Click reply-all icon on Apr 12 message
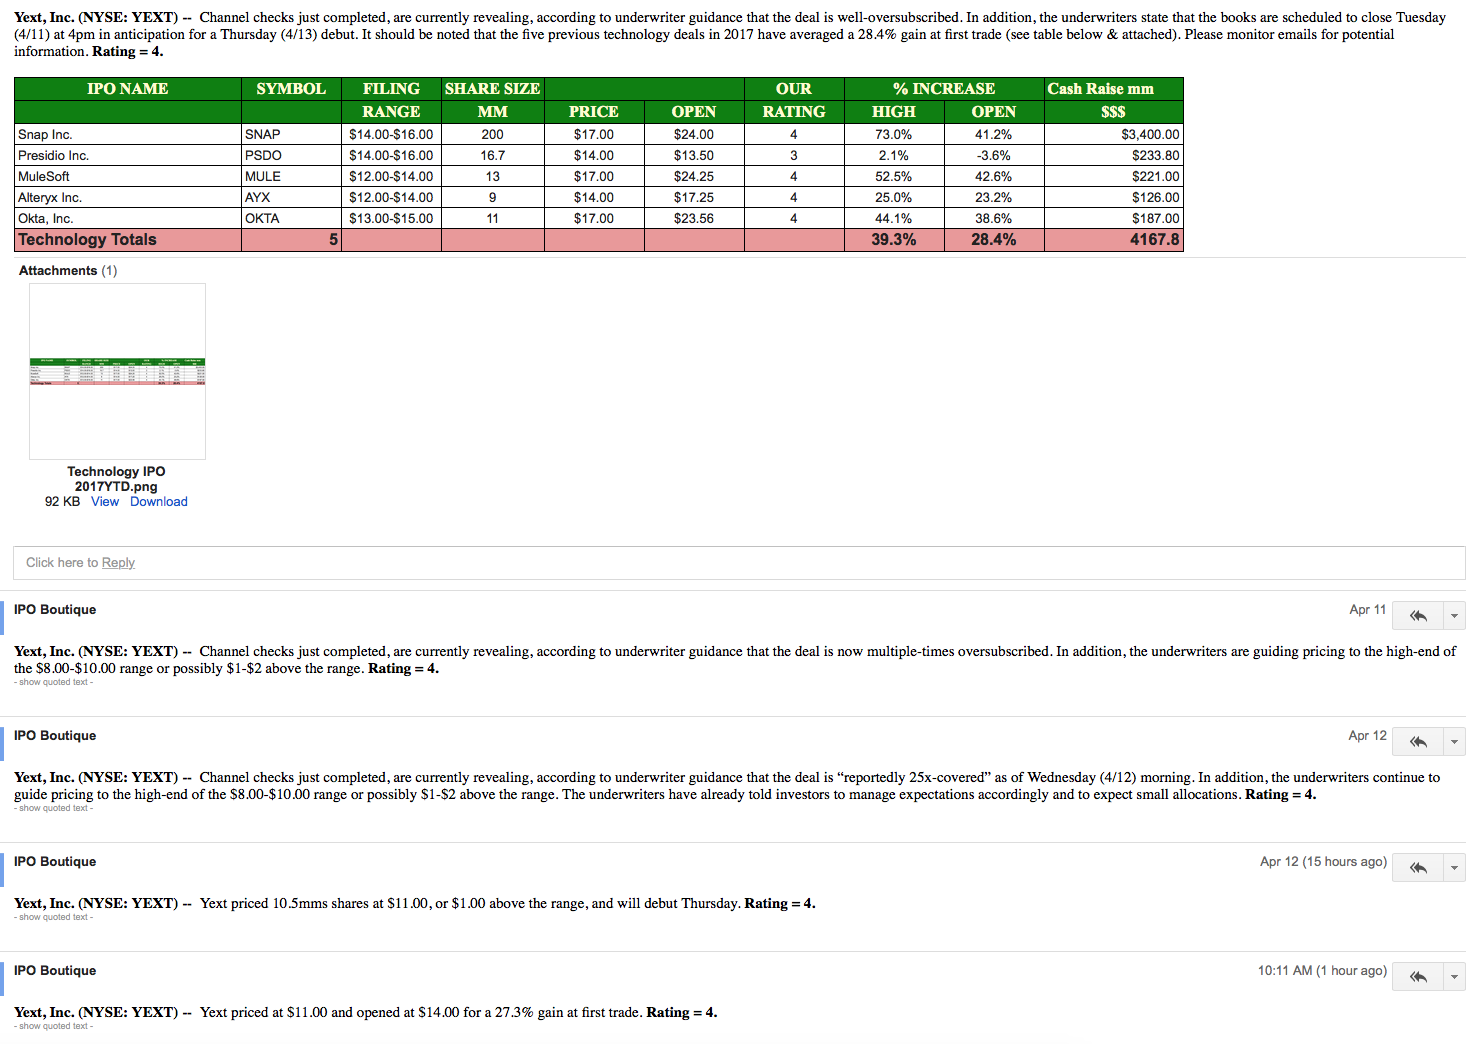This screenshot has width=1480, height=1044. pos(1417,741)
